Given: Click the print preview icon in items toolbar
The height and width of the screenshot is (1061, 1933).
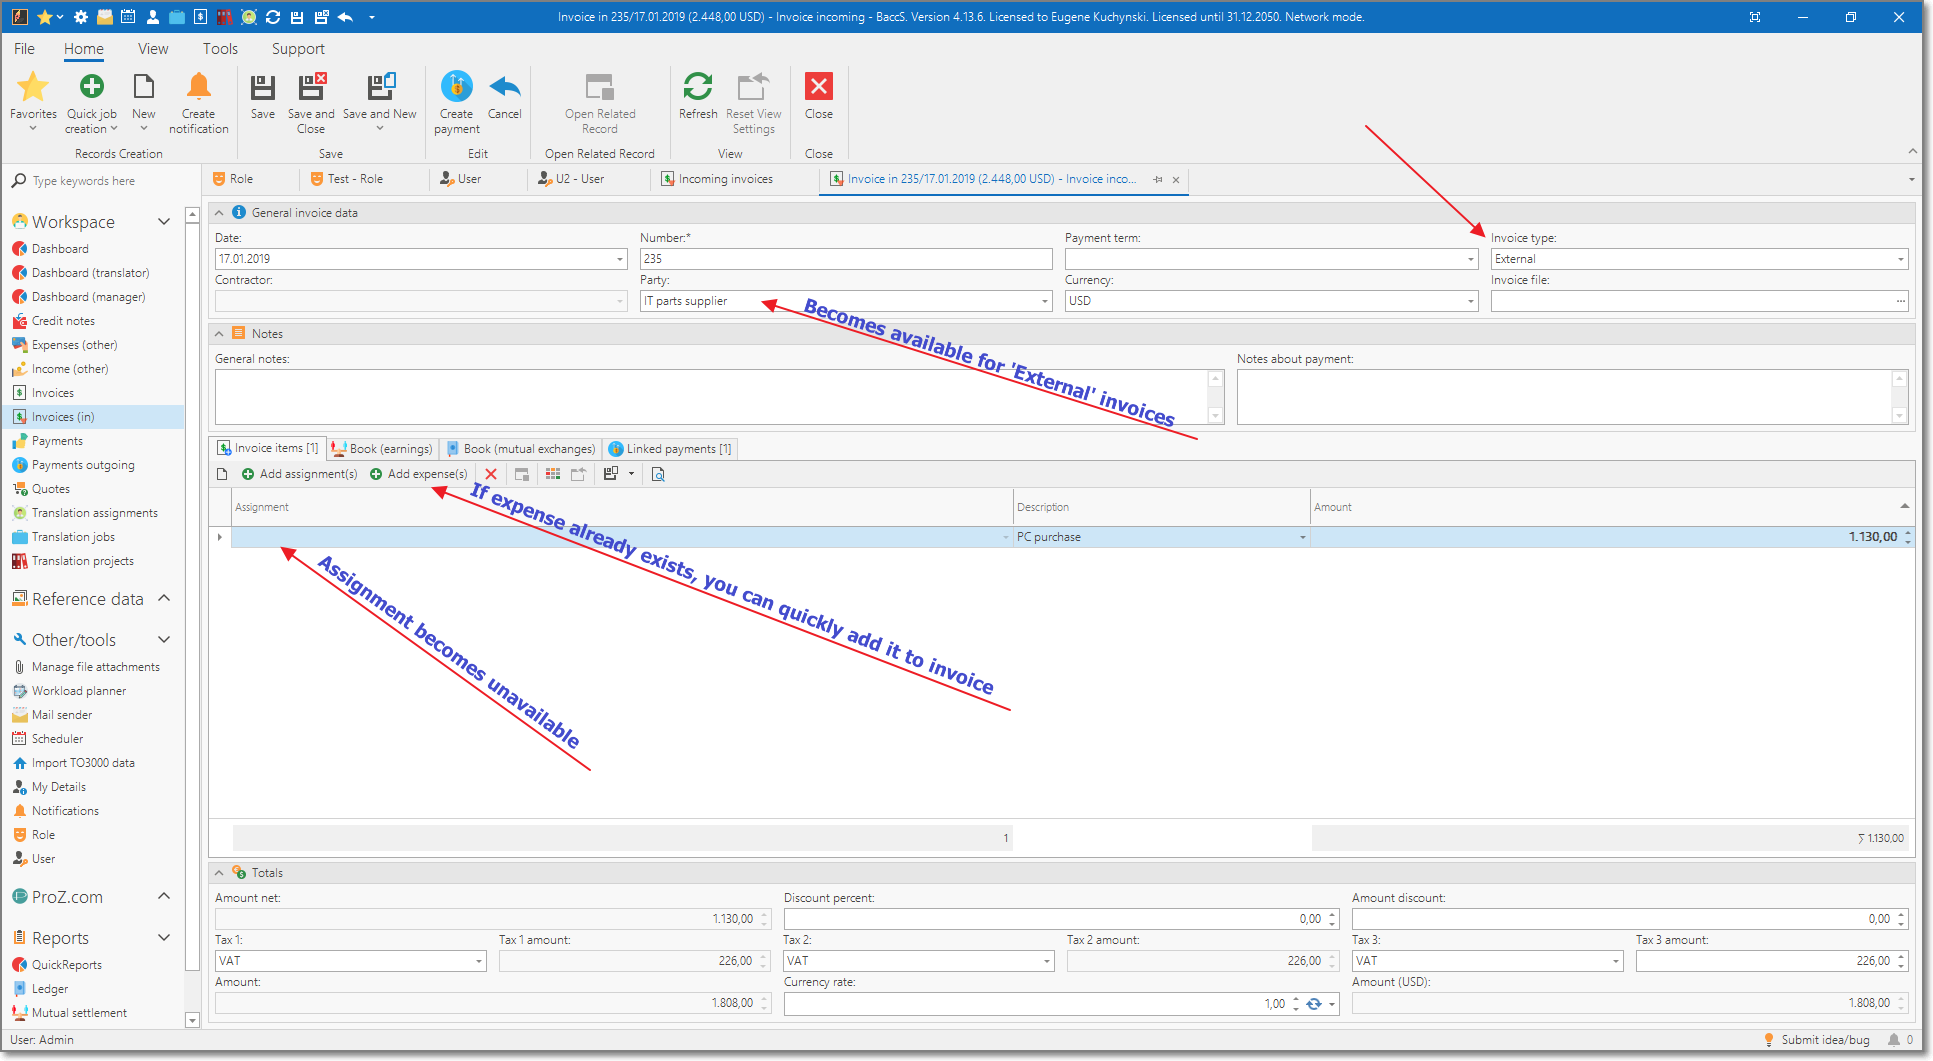Looking at the screenshot, I should coord(658,474).
